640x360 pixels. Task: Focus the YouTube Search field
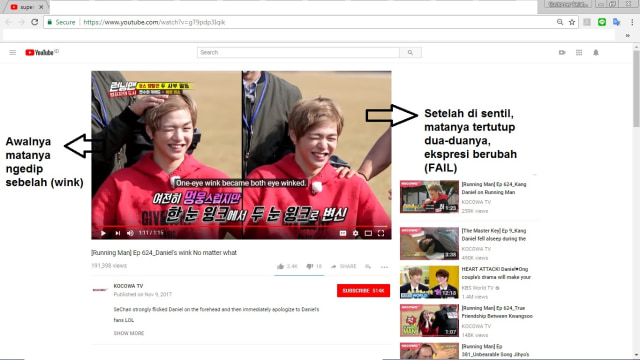click(298, 52)
